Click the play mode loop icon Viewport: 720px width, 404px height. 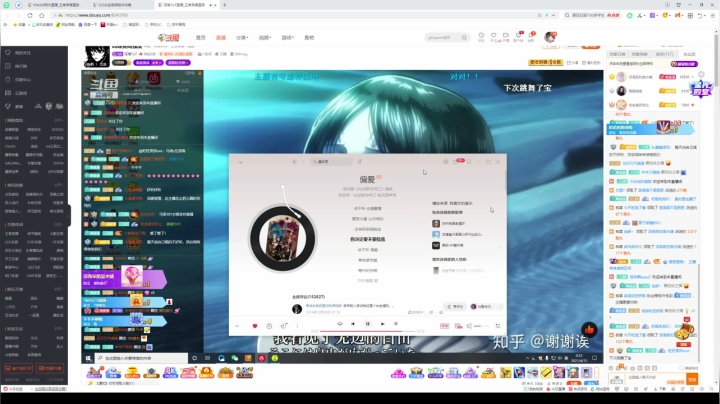click(340, 324)
